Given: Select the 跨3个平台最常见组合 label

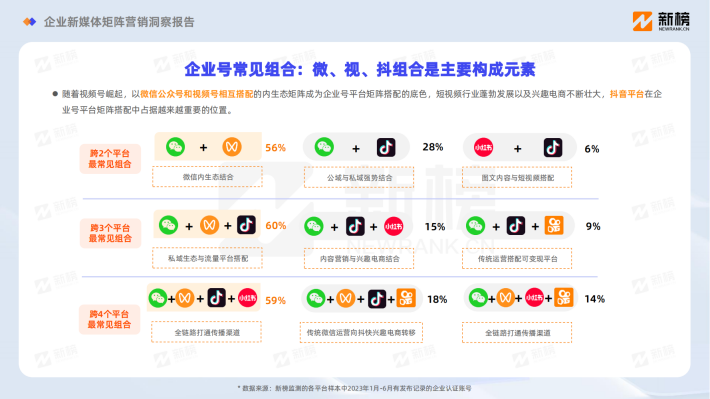Looking at the screenshot, I should pos(110,233).
